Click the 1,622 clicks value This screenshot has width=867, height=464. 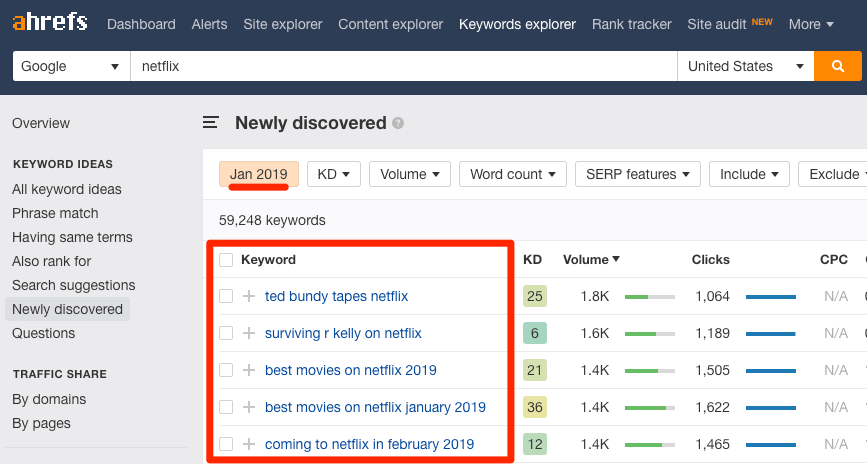tap(712, 408)
